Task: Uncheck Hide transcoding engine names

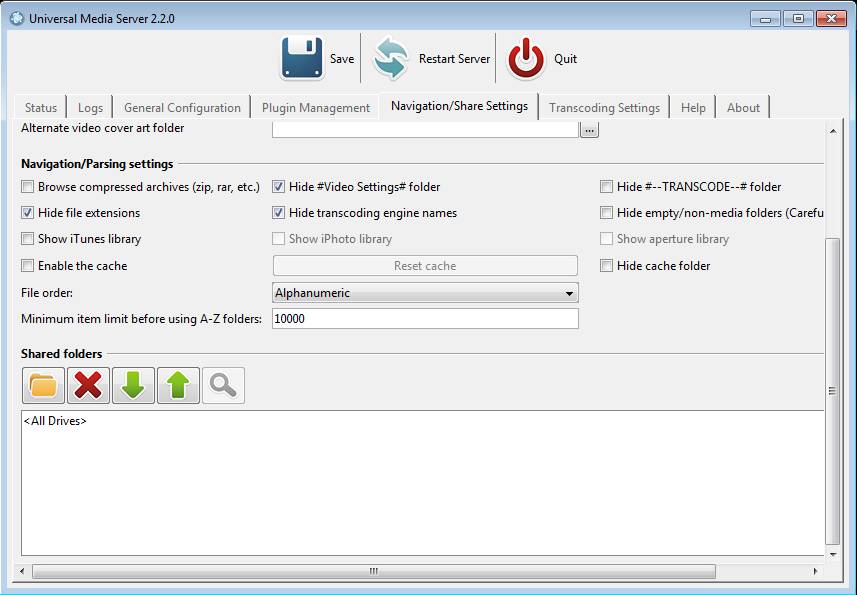Action: [x=278, y=213]
